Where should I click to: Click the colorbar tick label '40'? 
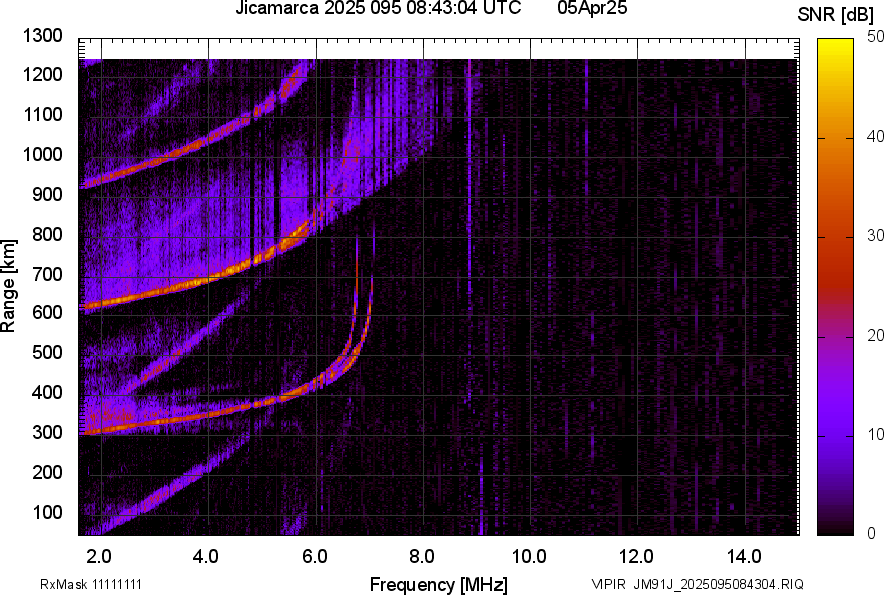[875, 136]
